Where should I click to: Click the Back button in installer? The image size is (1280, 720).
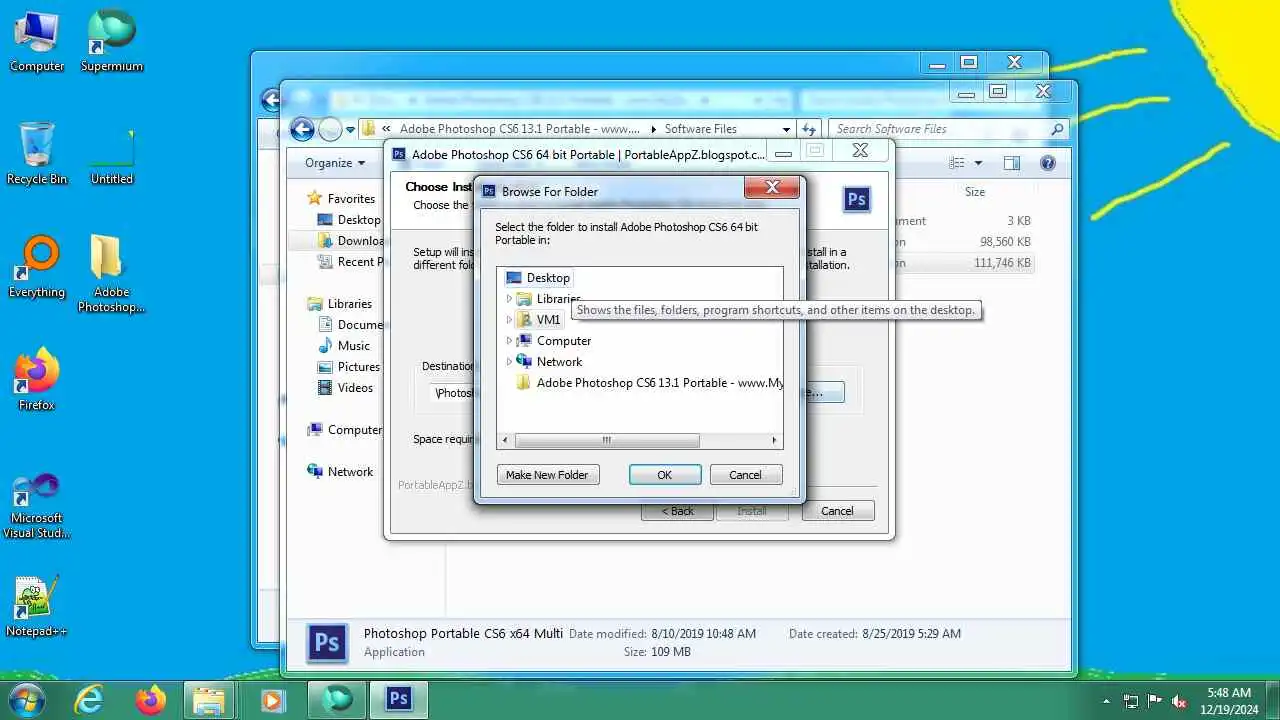(x=677, y=511)
